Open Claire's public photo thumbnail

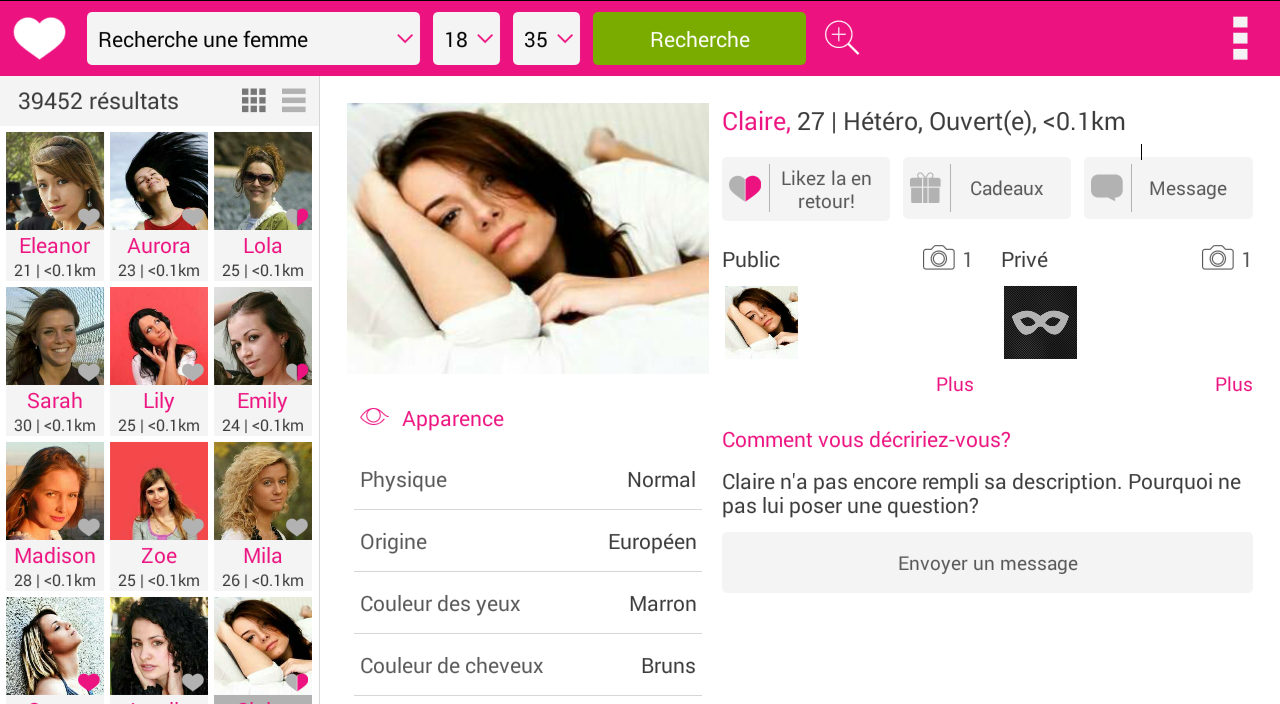(x=761, y=322)
